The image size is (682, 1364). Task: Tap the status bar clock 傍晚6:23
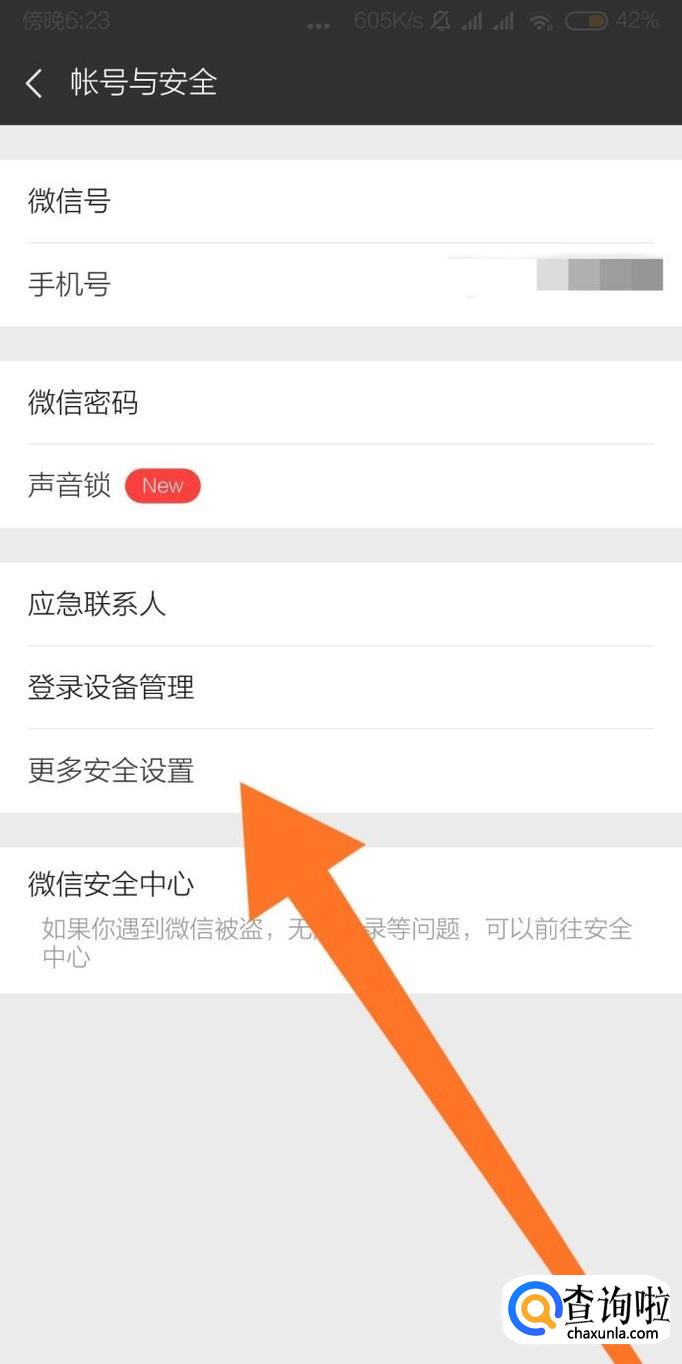click(66, 20)
